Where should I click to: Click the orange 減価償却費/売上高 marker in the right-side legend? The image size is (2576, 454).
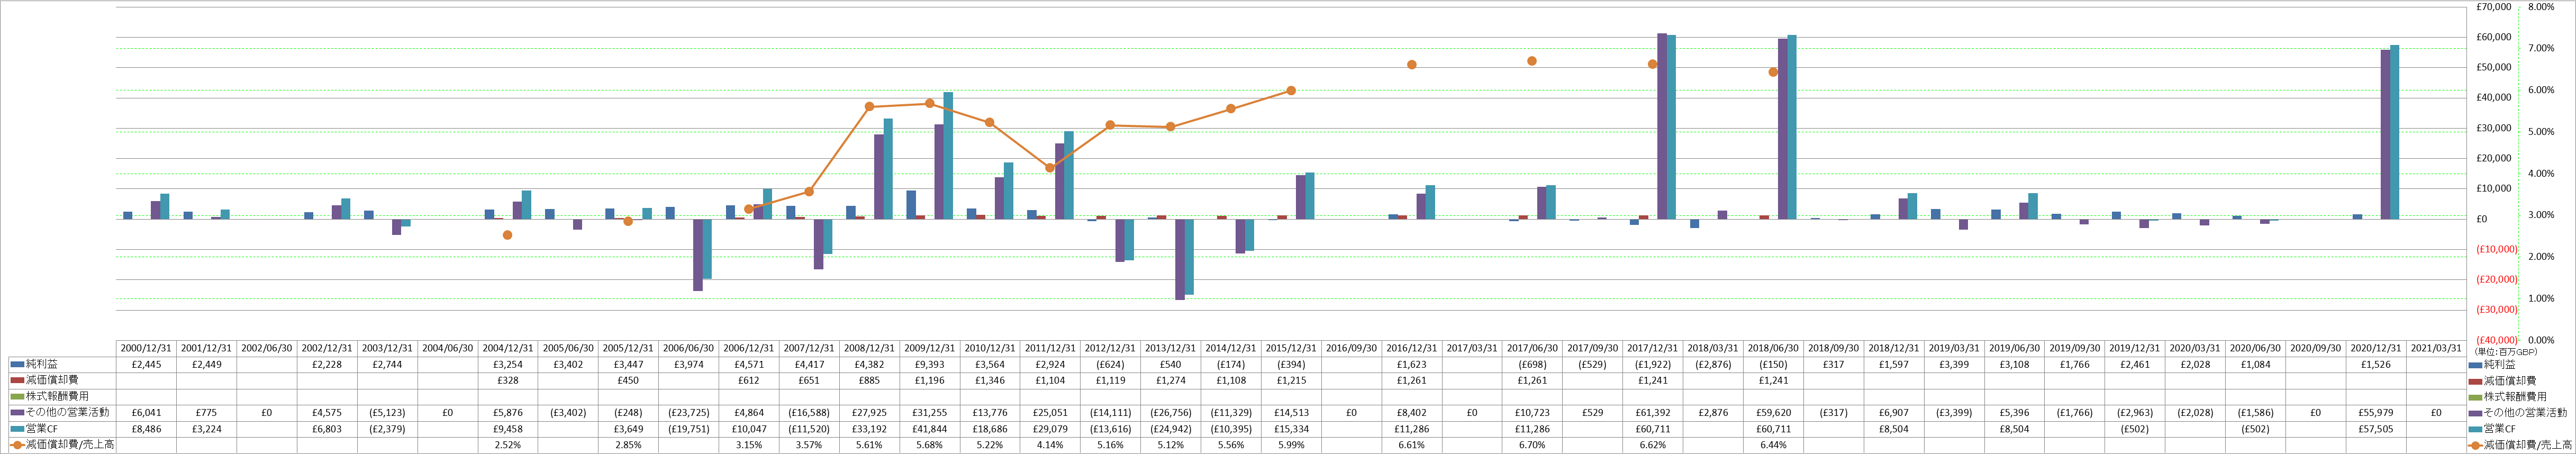[x=2475, y=445]
